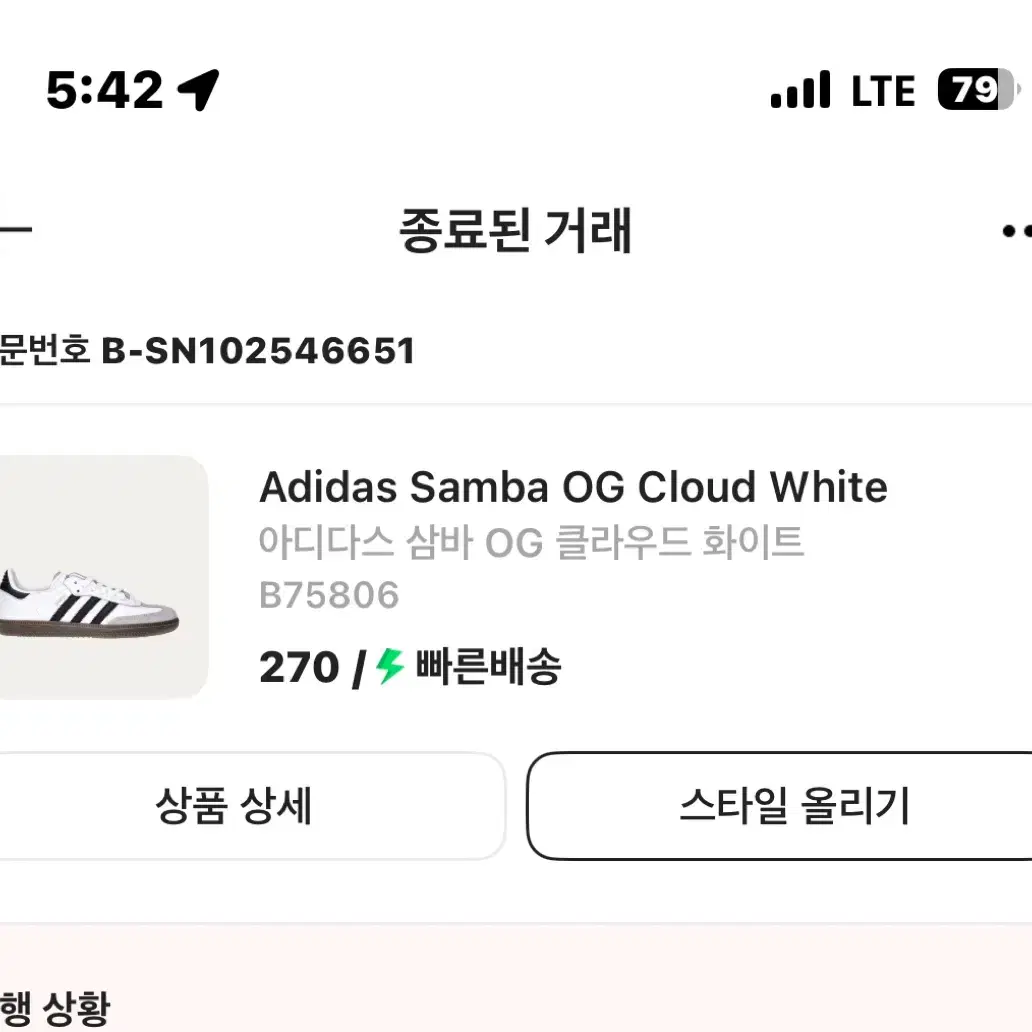The width and height of the screenshot is (1032, 1032).
Task: Tap the 스타일 올리기 upload style button
Action: (779, 806)
